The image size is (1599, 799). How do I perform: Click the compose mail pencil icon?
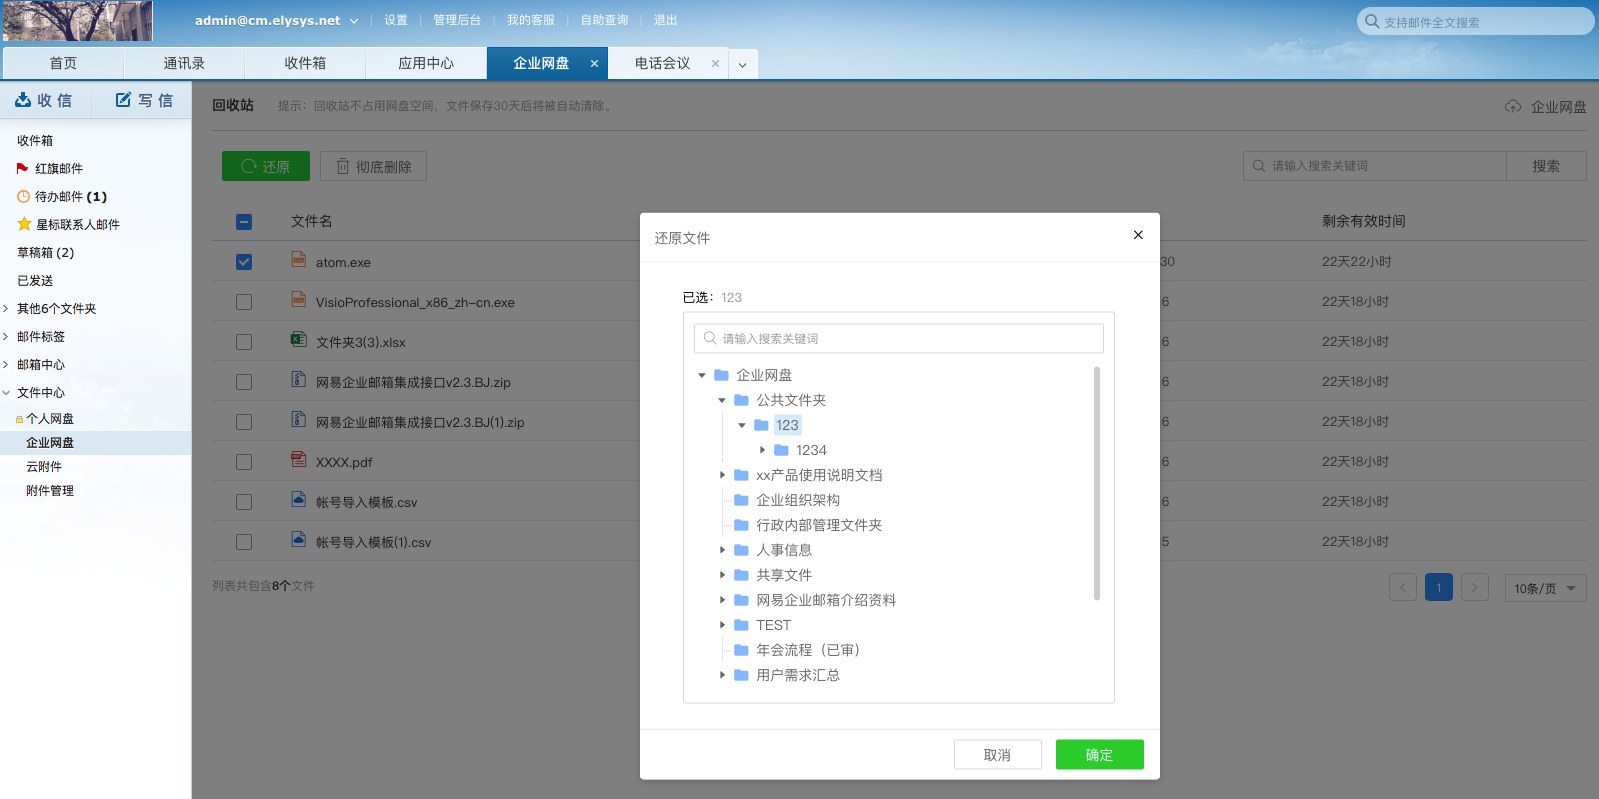(123, 100)
